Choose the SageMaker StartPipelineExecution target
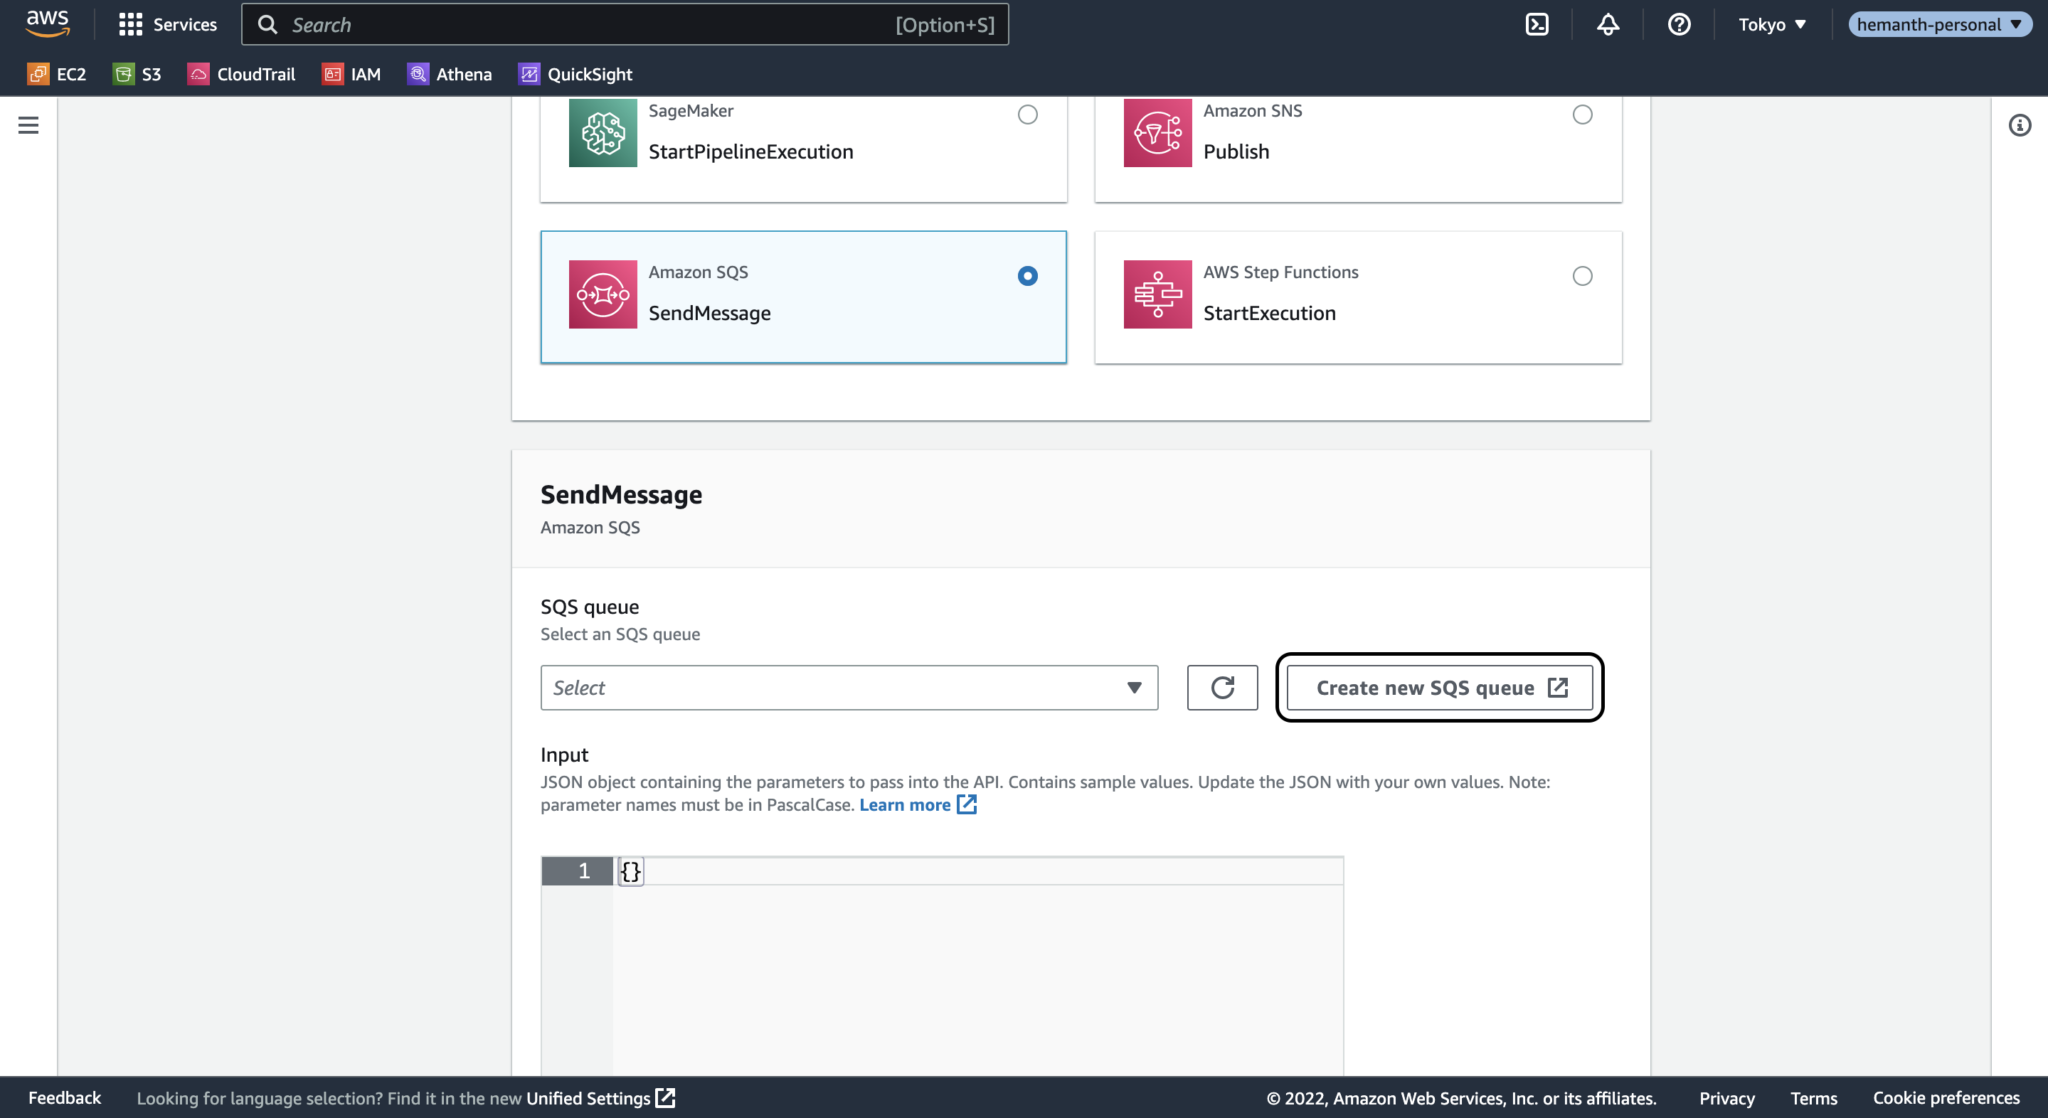 [1027, 114]
